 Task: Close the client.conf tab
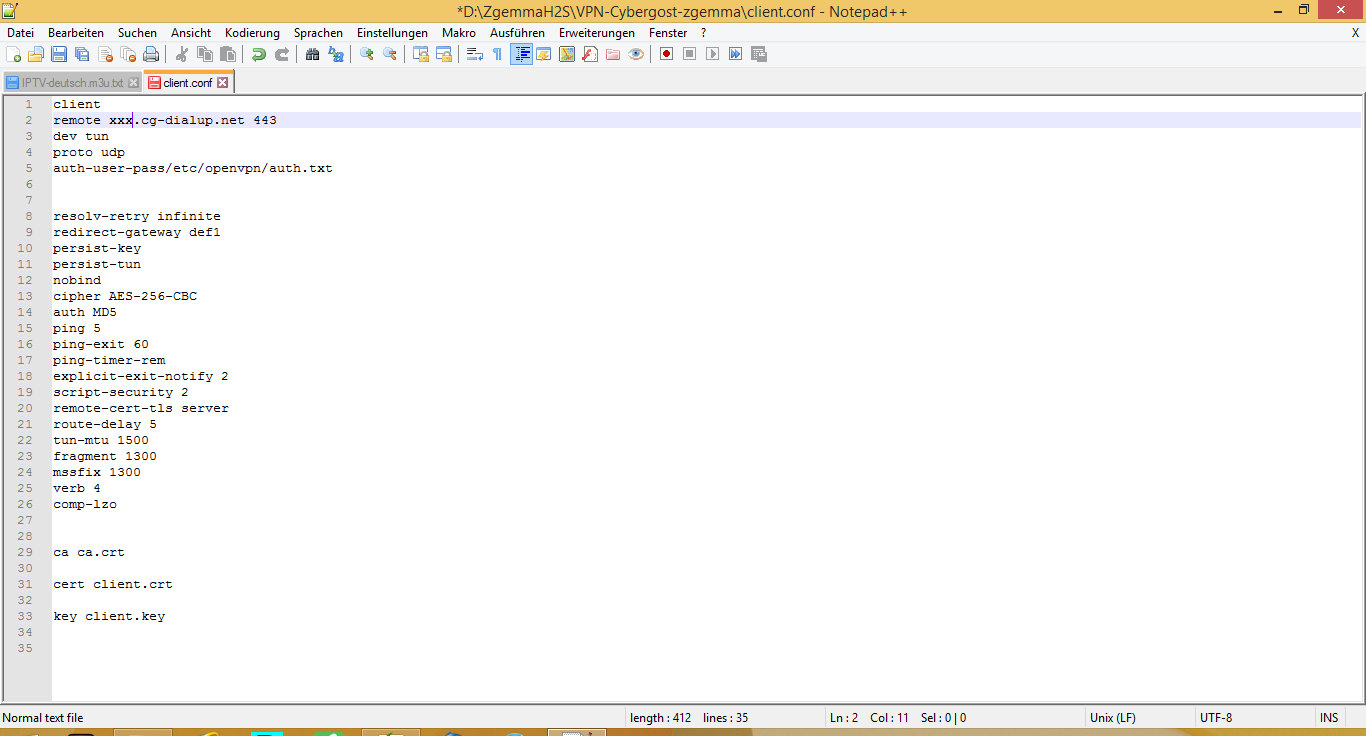(x=223, y=83)
